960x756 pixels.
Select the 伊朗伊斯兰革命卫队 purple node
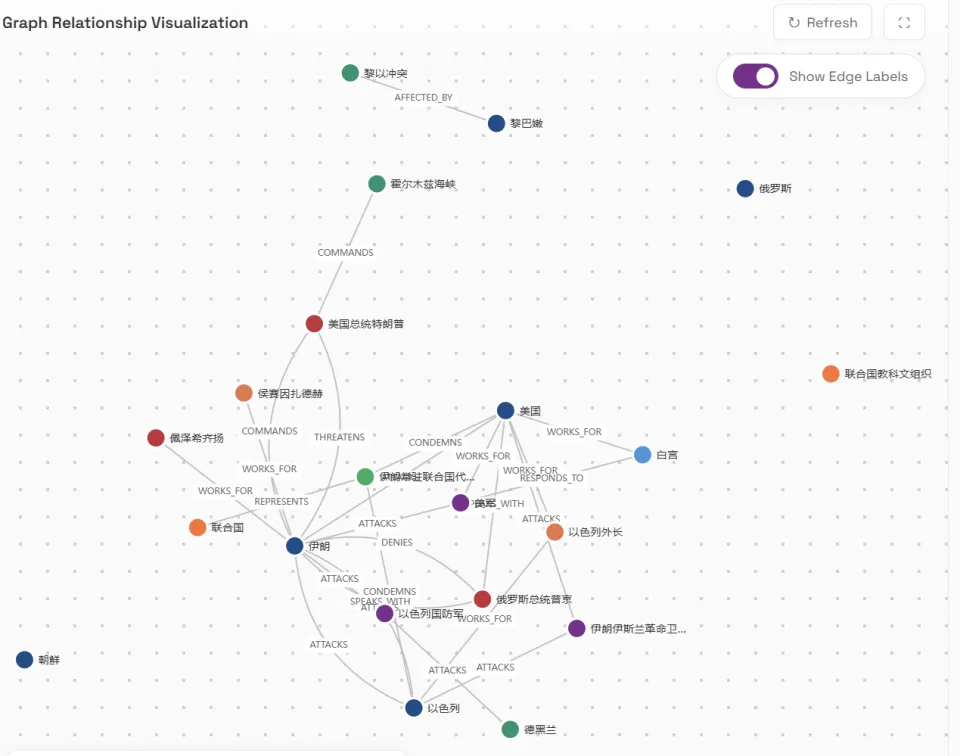(x=577, y=629)
